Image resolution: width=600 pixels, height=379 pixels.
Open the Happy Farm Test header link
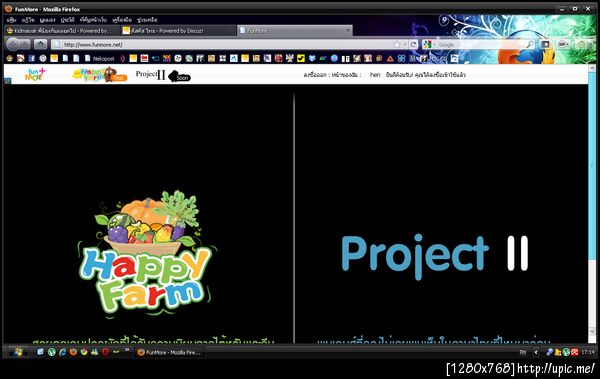click(x=99, y=75)
